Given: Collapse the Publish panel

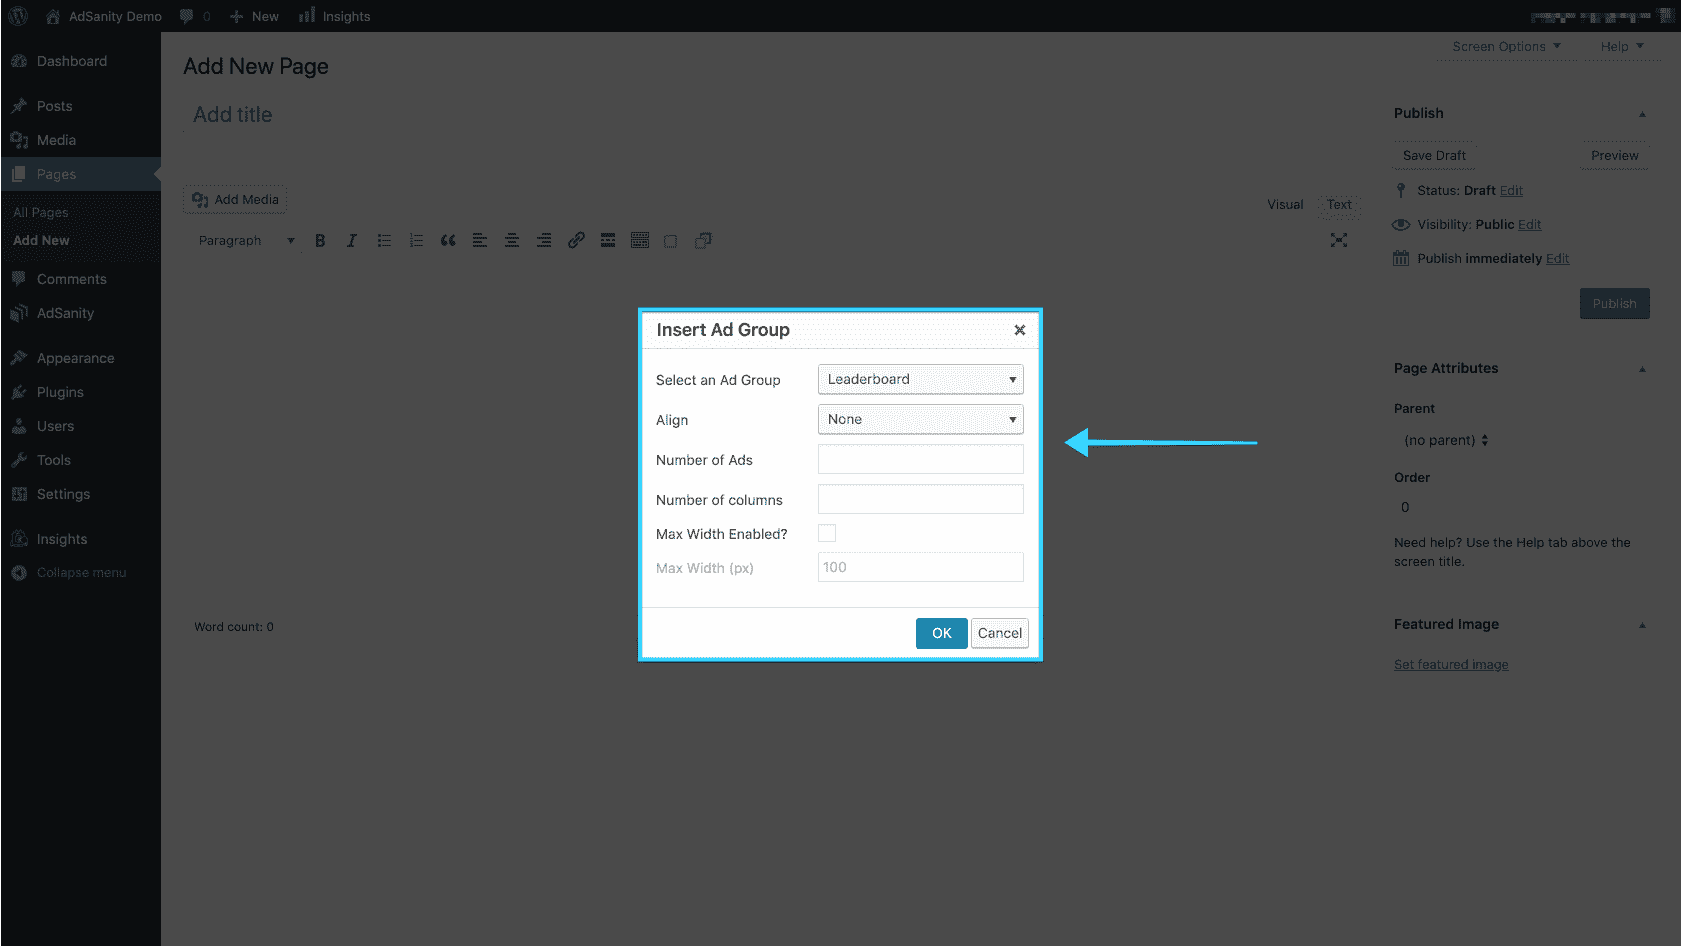Looking at the screenshot, I should point(1642,114).
